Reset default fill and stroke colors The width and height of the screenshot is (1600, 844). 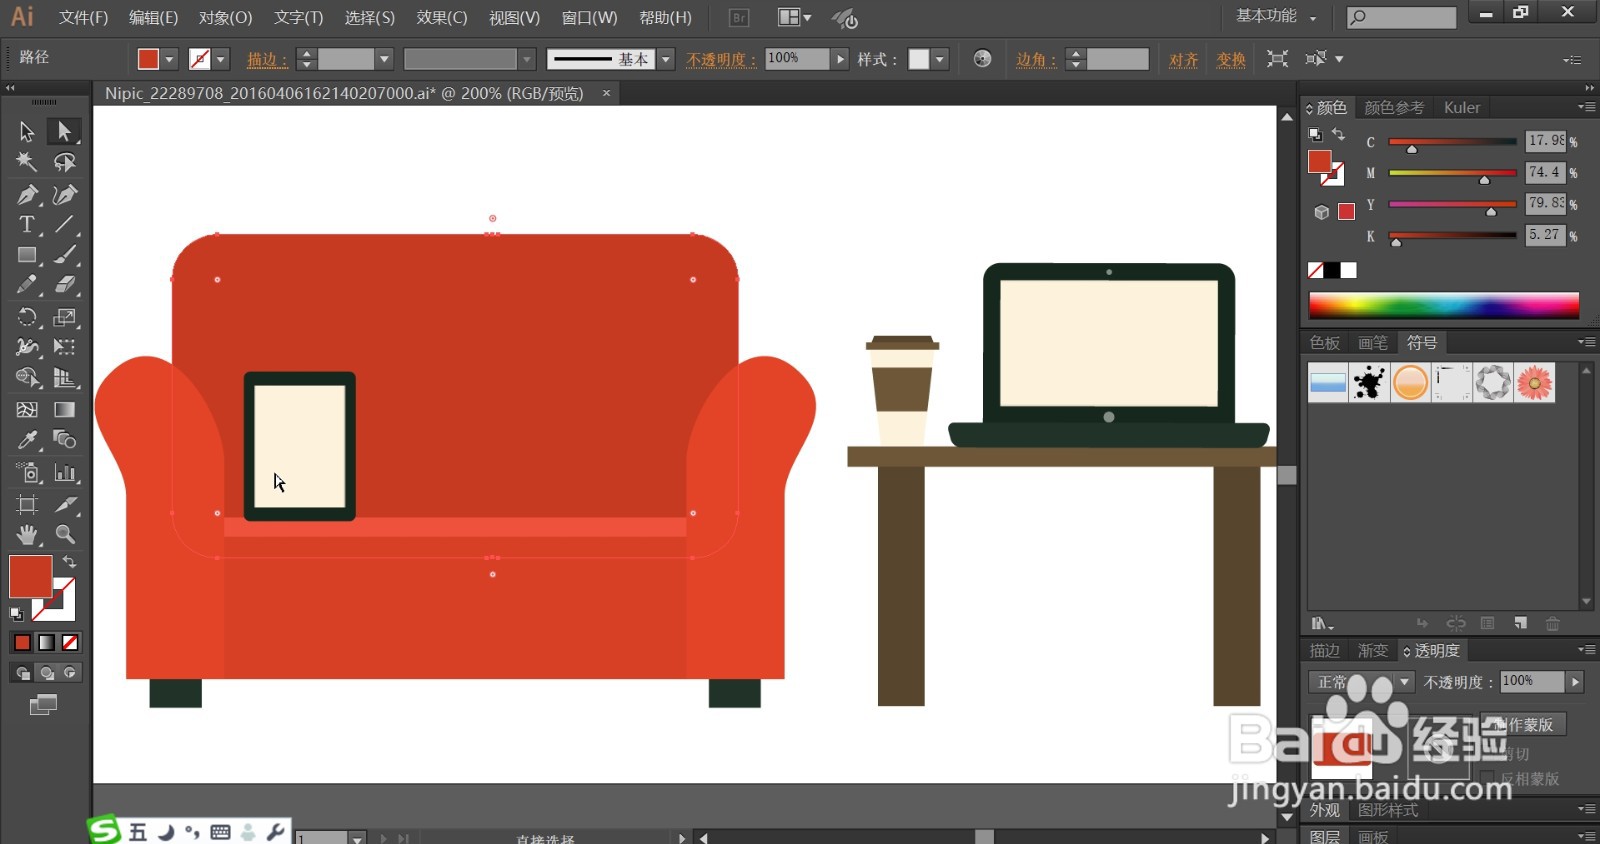(16, 613)
